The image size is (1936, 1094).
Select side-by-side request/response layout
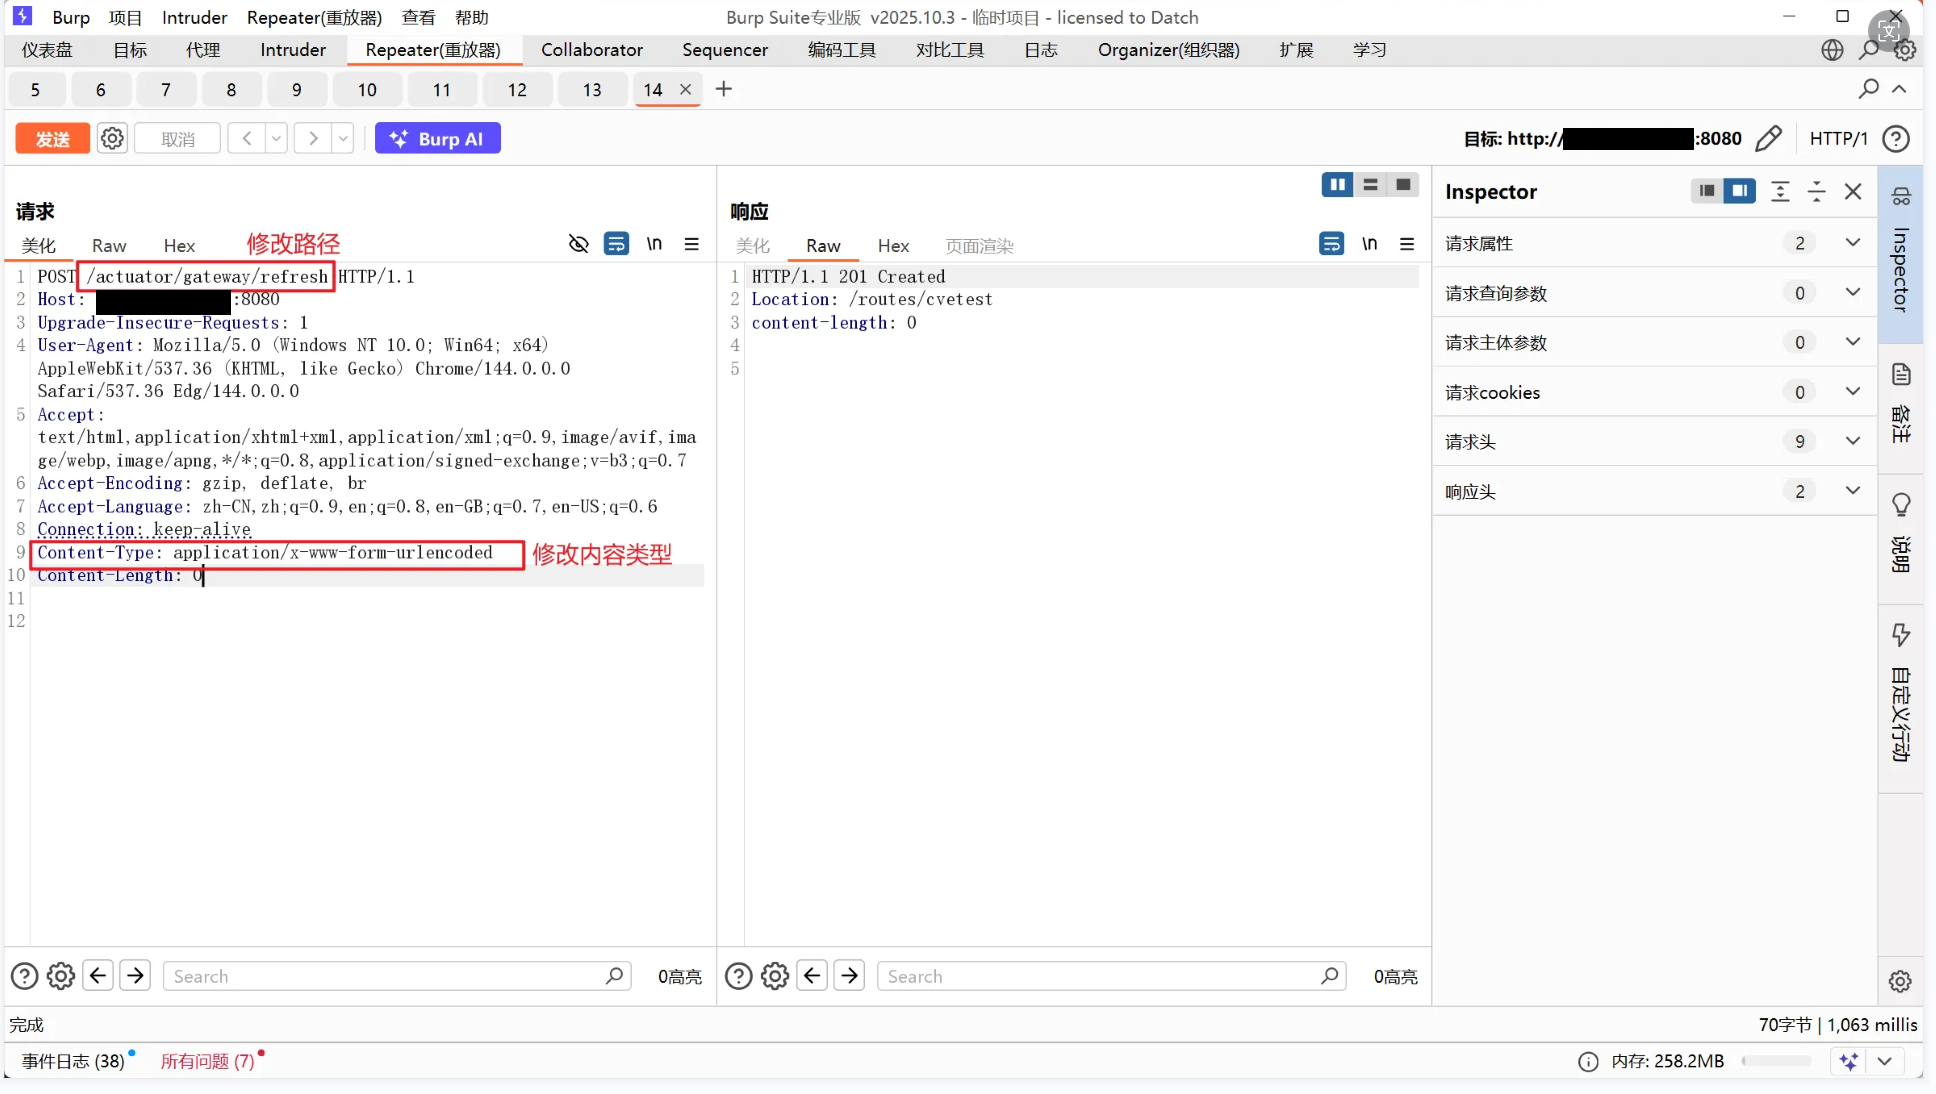pyautogui.click(x=1337, y=185)
